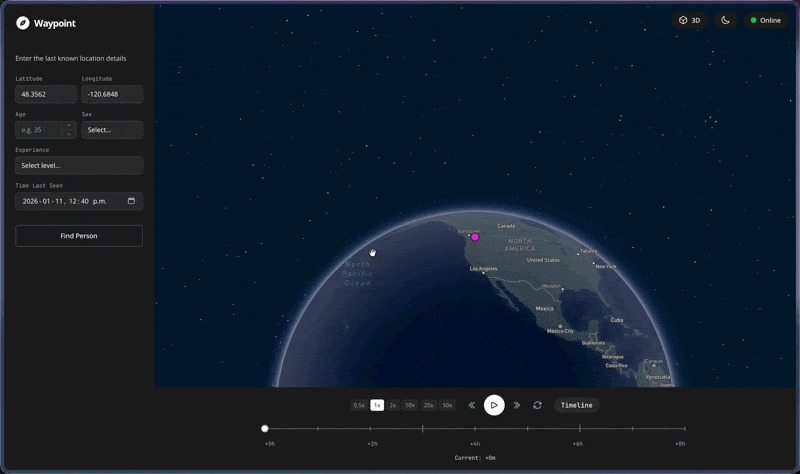Image resolution: width=800 pixels, height=474 pixels.
Task: Set playback speed to 2x
Action: point(393,405)
